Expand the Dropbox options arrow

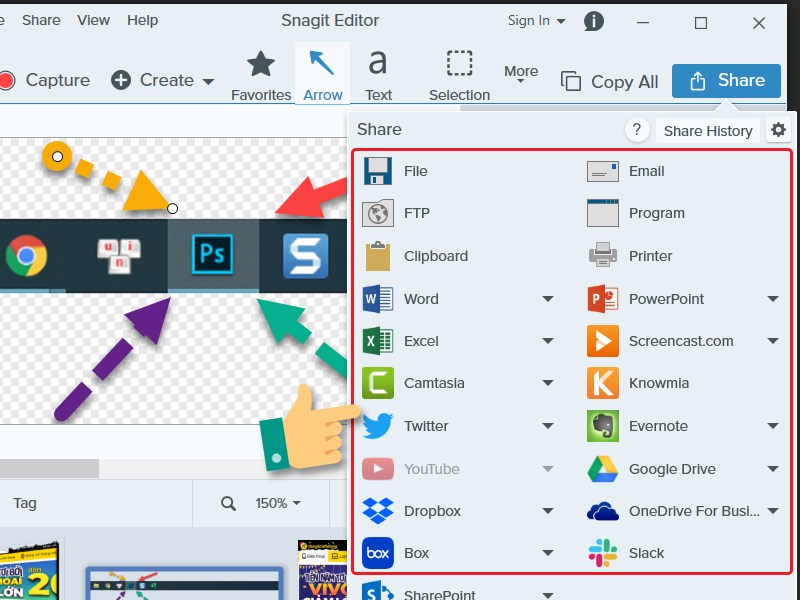pos(548,511)
